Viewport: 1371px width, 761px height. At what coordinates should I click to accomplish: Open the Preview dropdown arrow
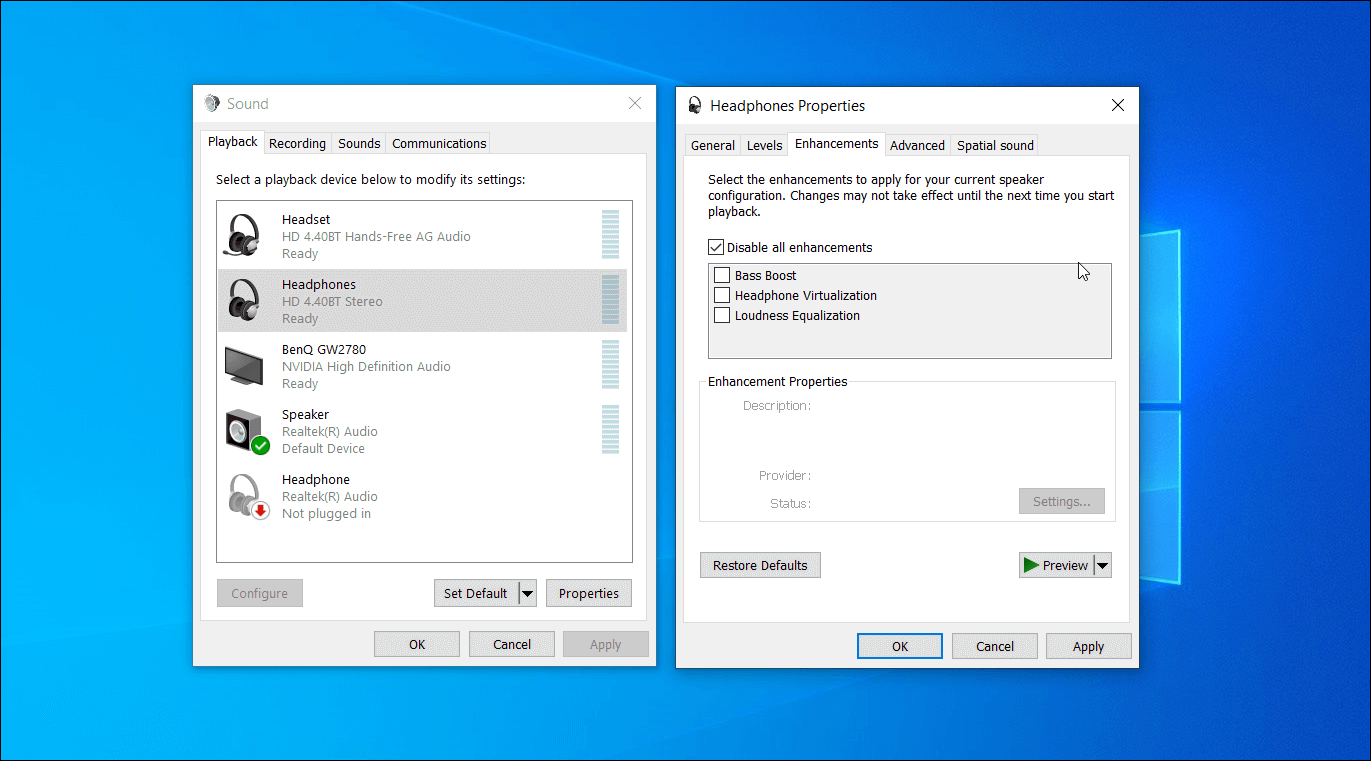(x=1102, y=564)
